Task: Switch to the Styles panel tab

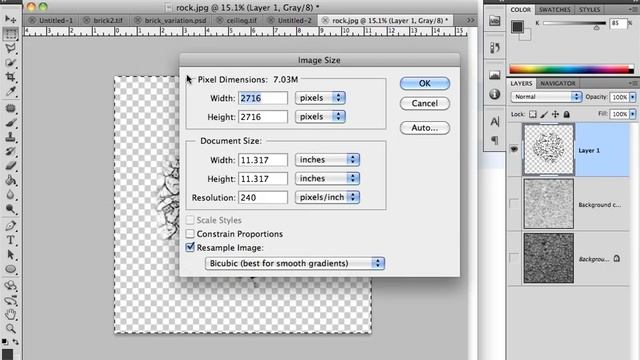Action: [x=589, y=9]
